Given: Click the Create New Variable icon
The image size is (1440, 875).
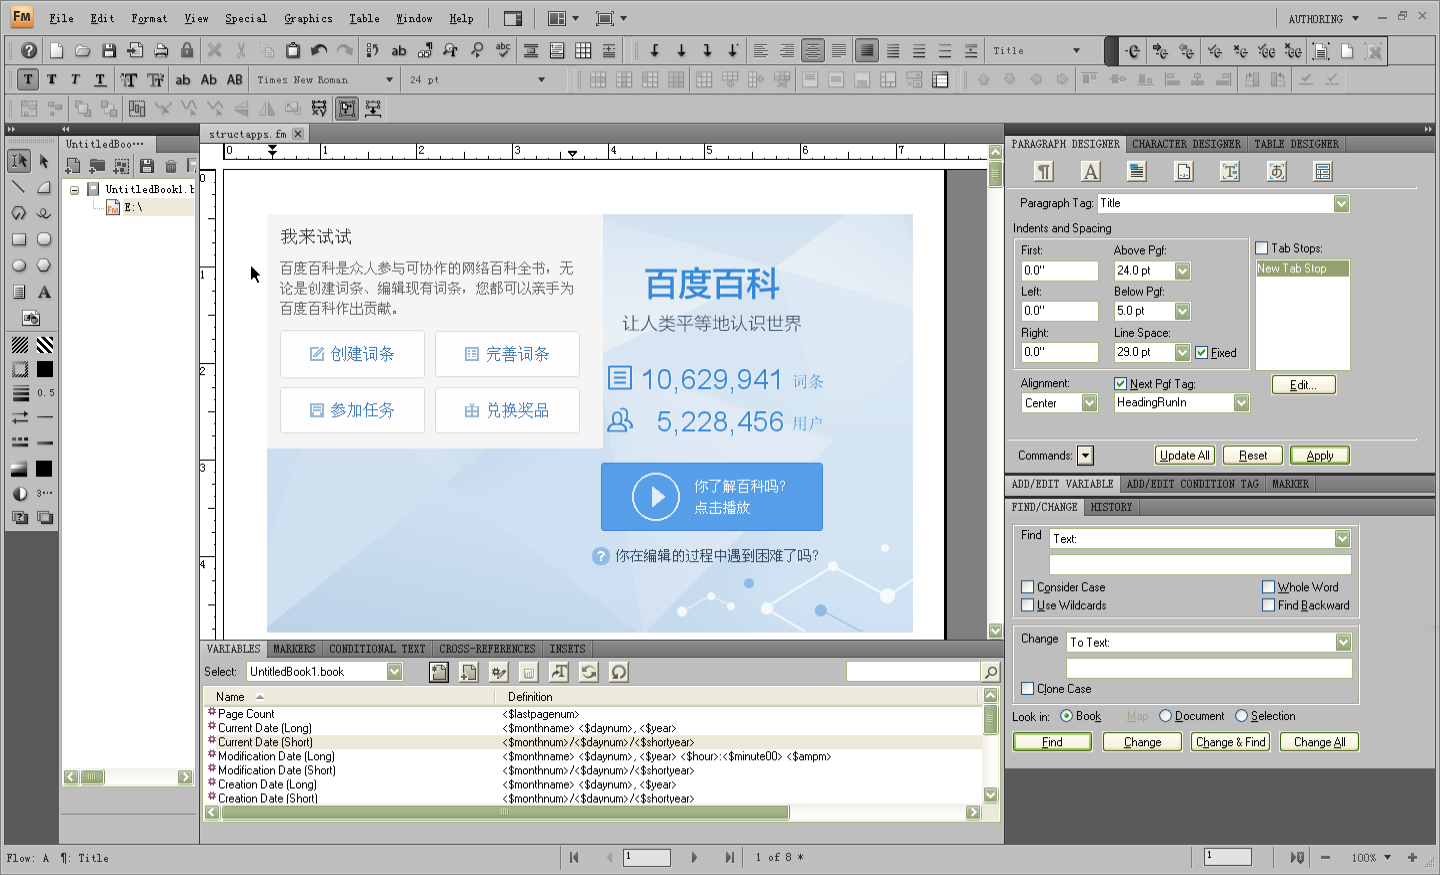Looking at the screenshot, I should pyautogui.click(x=438, y=671).
